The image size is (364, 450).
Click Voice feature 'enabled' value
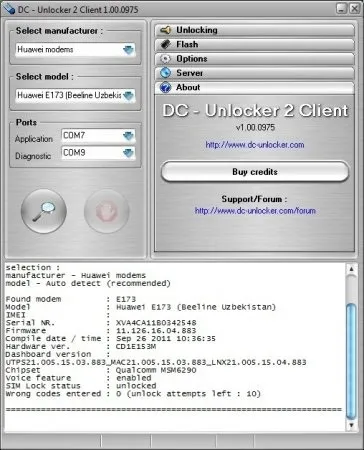[134, 378]
